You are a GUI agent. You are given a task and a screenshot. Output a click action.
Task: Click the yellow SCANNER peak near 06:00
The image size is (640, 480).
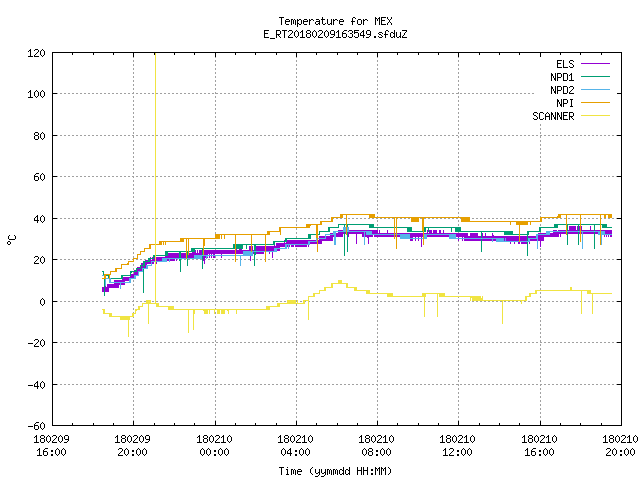[x=340, y=282]
